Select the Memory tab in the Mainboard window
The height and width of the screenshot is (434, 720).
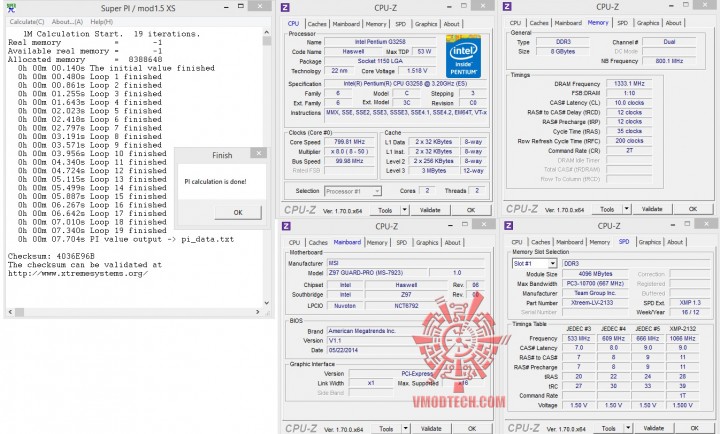(377, 242)
